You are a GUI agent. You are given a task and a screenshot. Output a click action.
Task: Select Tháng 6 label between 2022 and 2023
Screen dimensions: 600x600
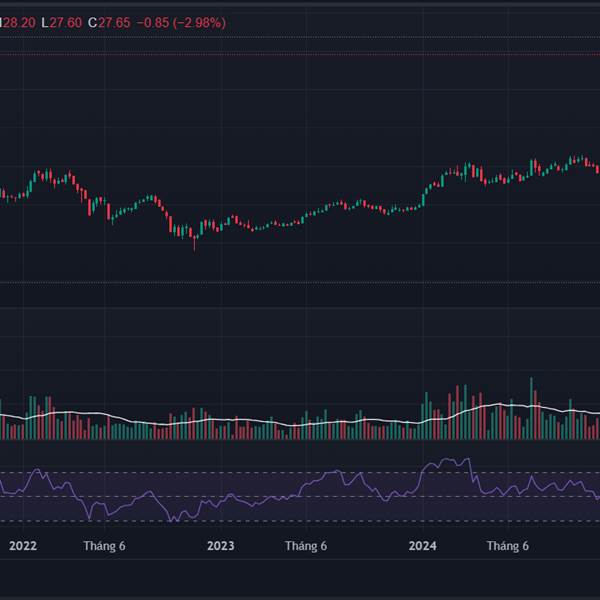pos(104,546)
